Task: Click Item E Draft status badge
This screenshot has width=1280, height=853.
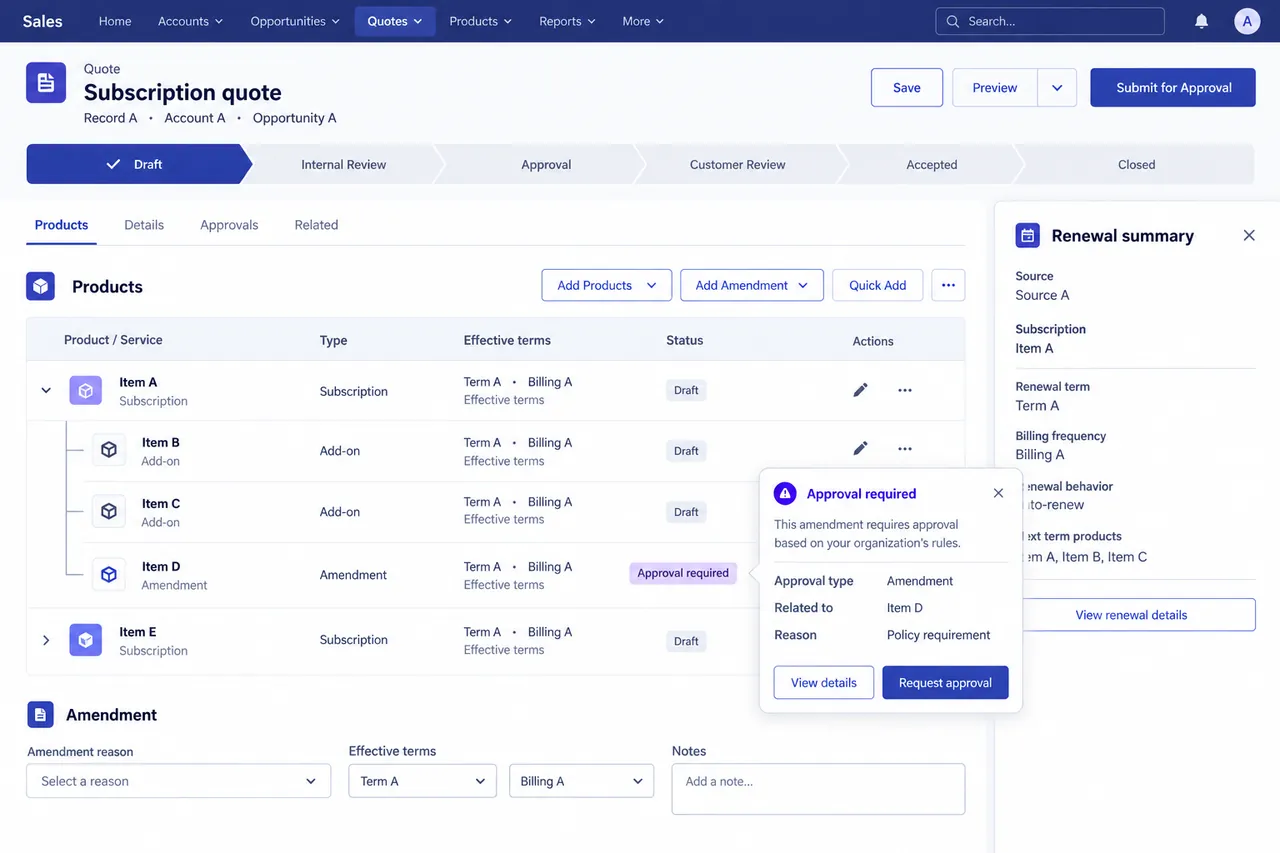Action: tap(686, 641)
